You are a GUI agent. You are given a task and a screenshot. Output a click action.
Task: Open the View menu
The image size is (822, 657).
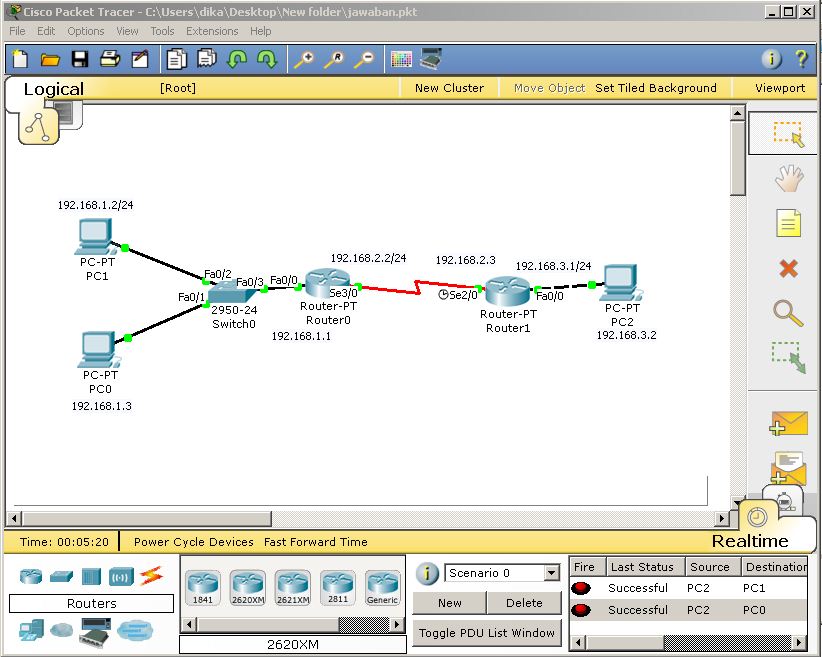(x=127, y=31)
